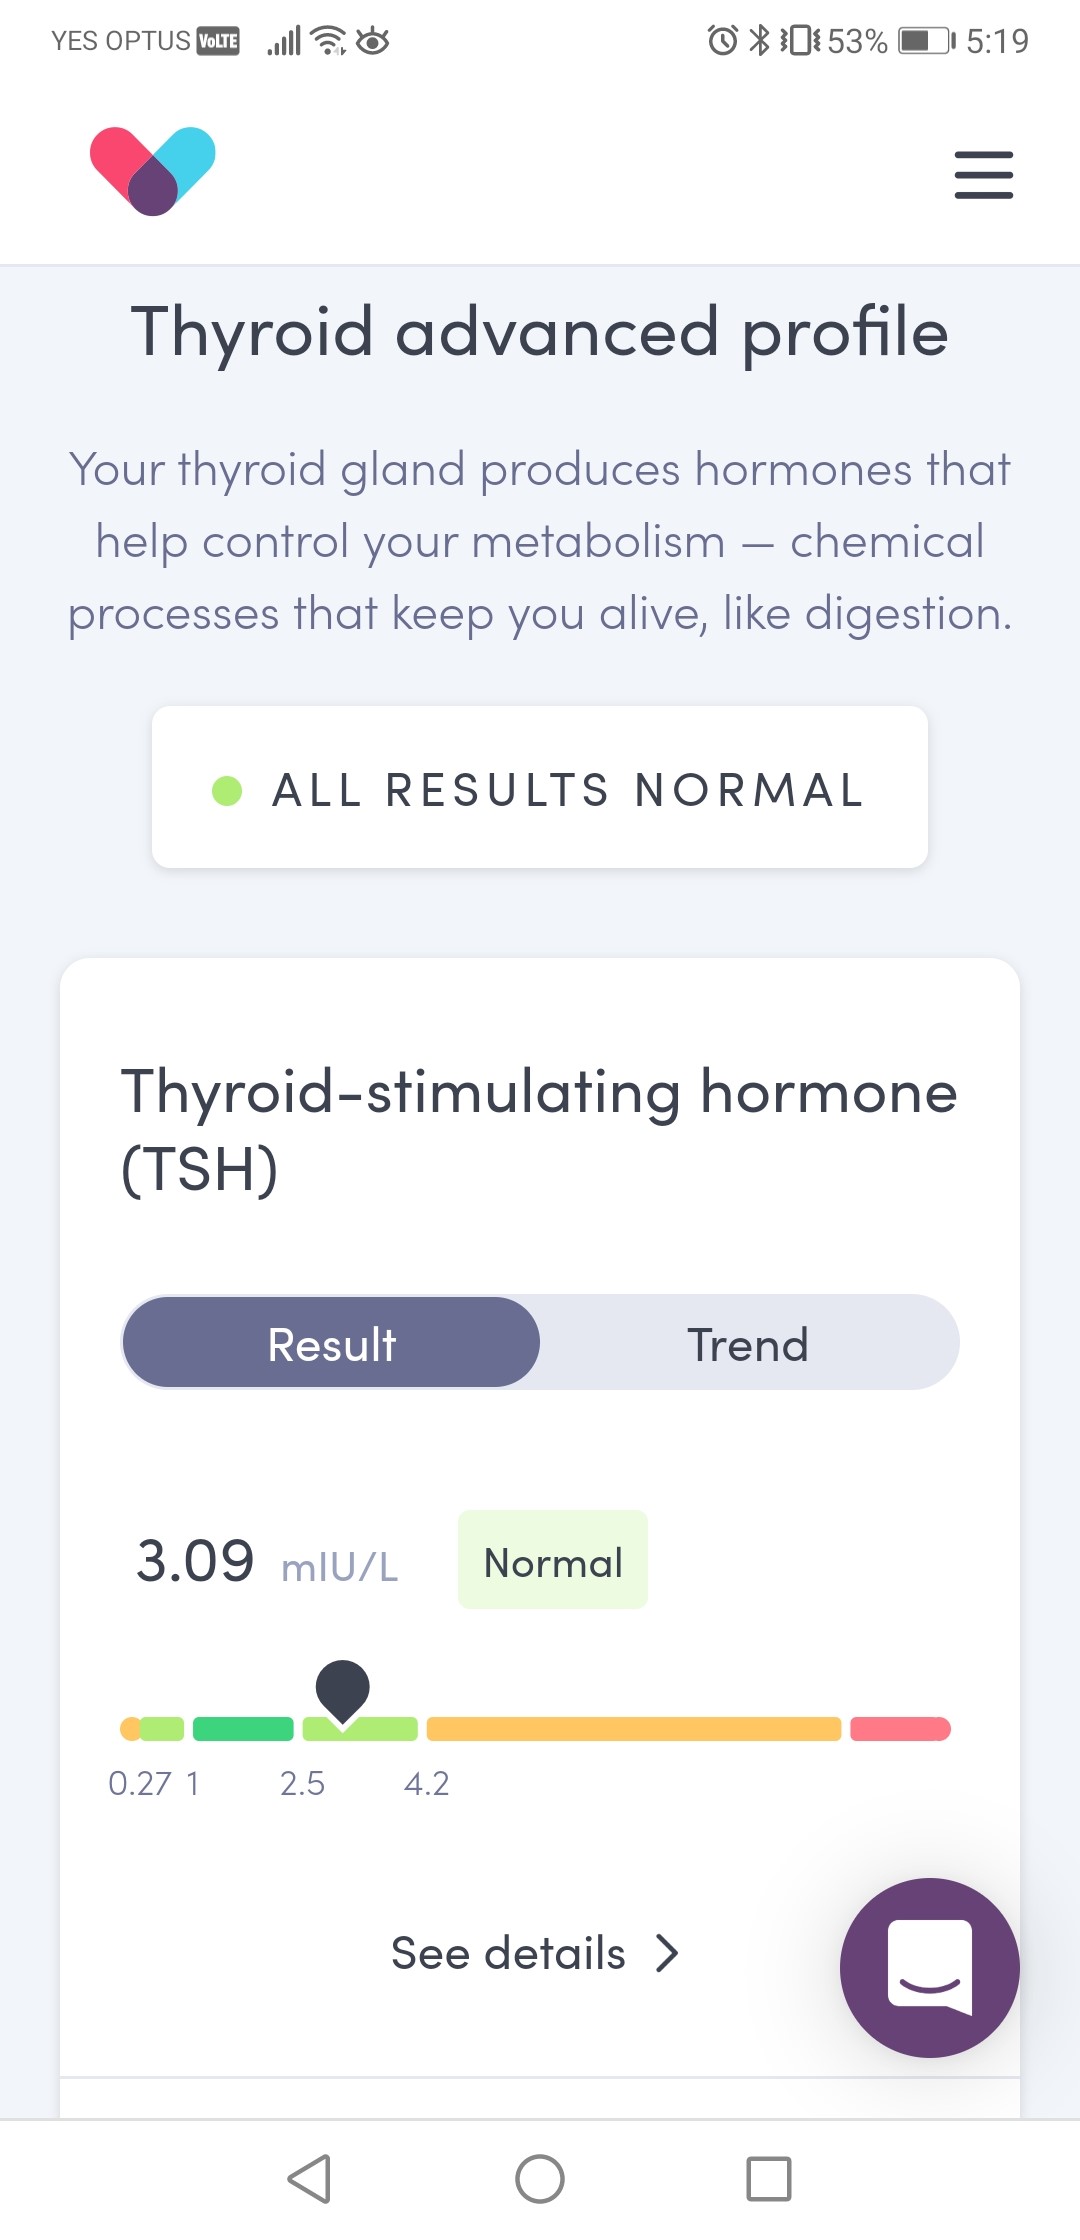This screenshot has width=1080, height=2240.
Task: Switch to the Trend view
Action: tap(748, 1344)
